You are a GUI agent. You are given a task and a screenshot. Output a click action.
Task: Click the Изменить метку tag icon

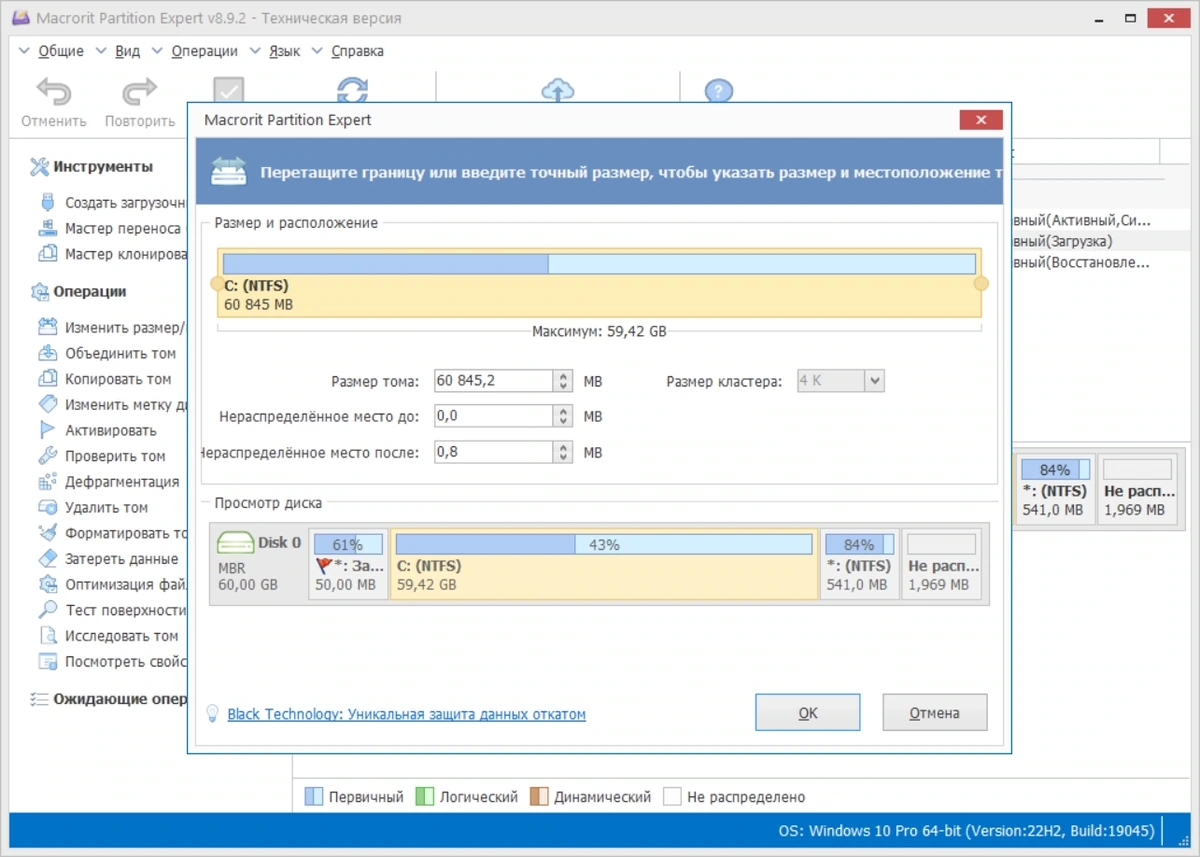[47, 404]
